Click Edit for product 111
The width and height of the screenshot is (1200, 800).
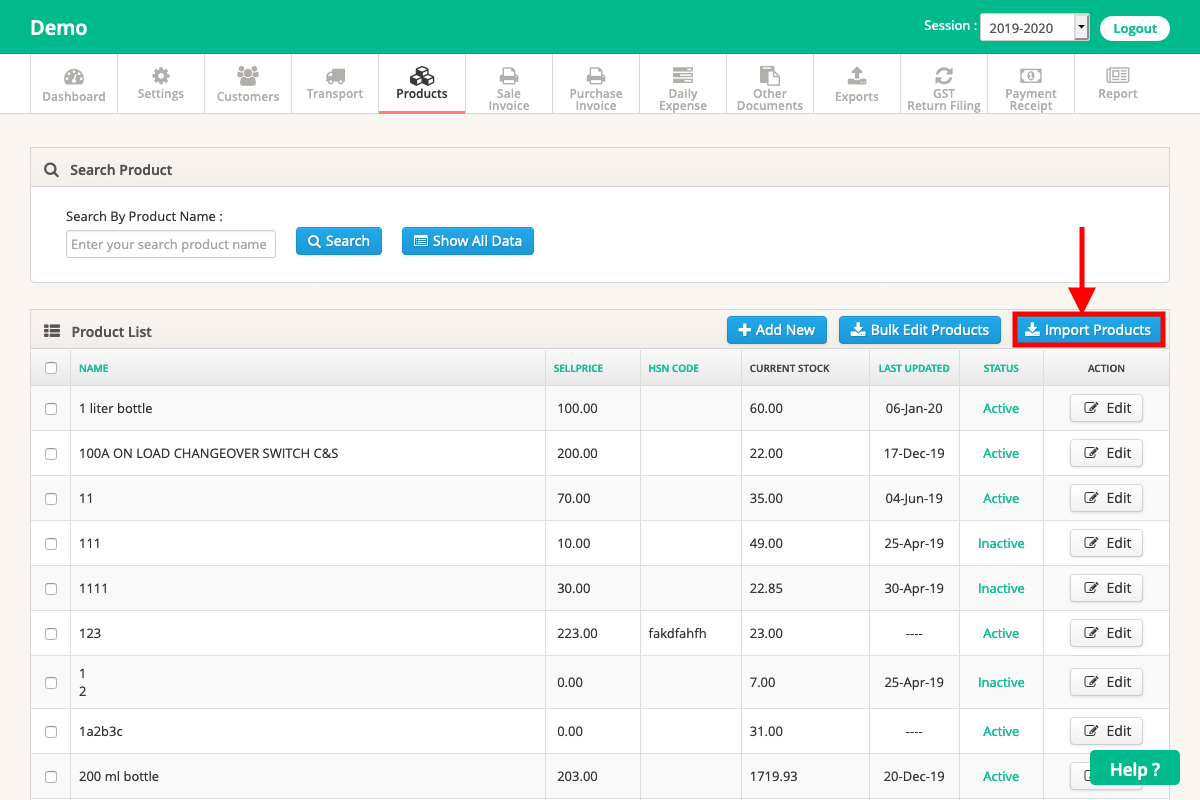(x=1107, y=543)
